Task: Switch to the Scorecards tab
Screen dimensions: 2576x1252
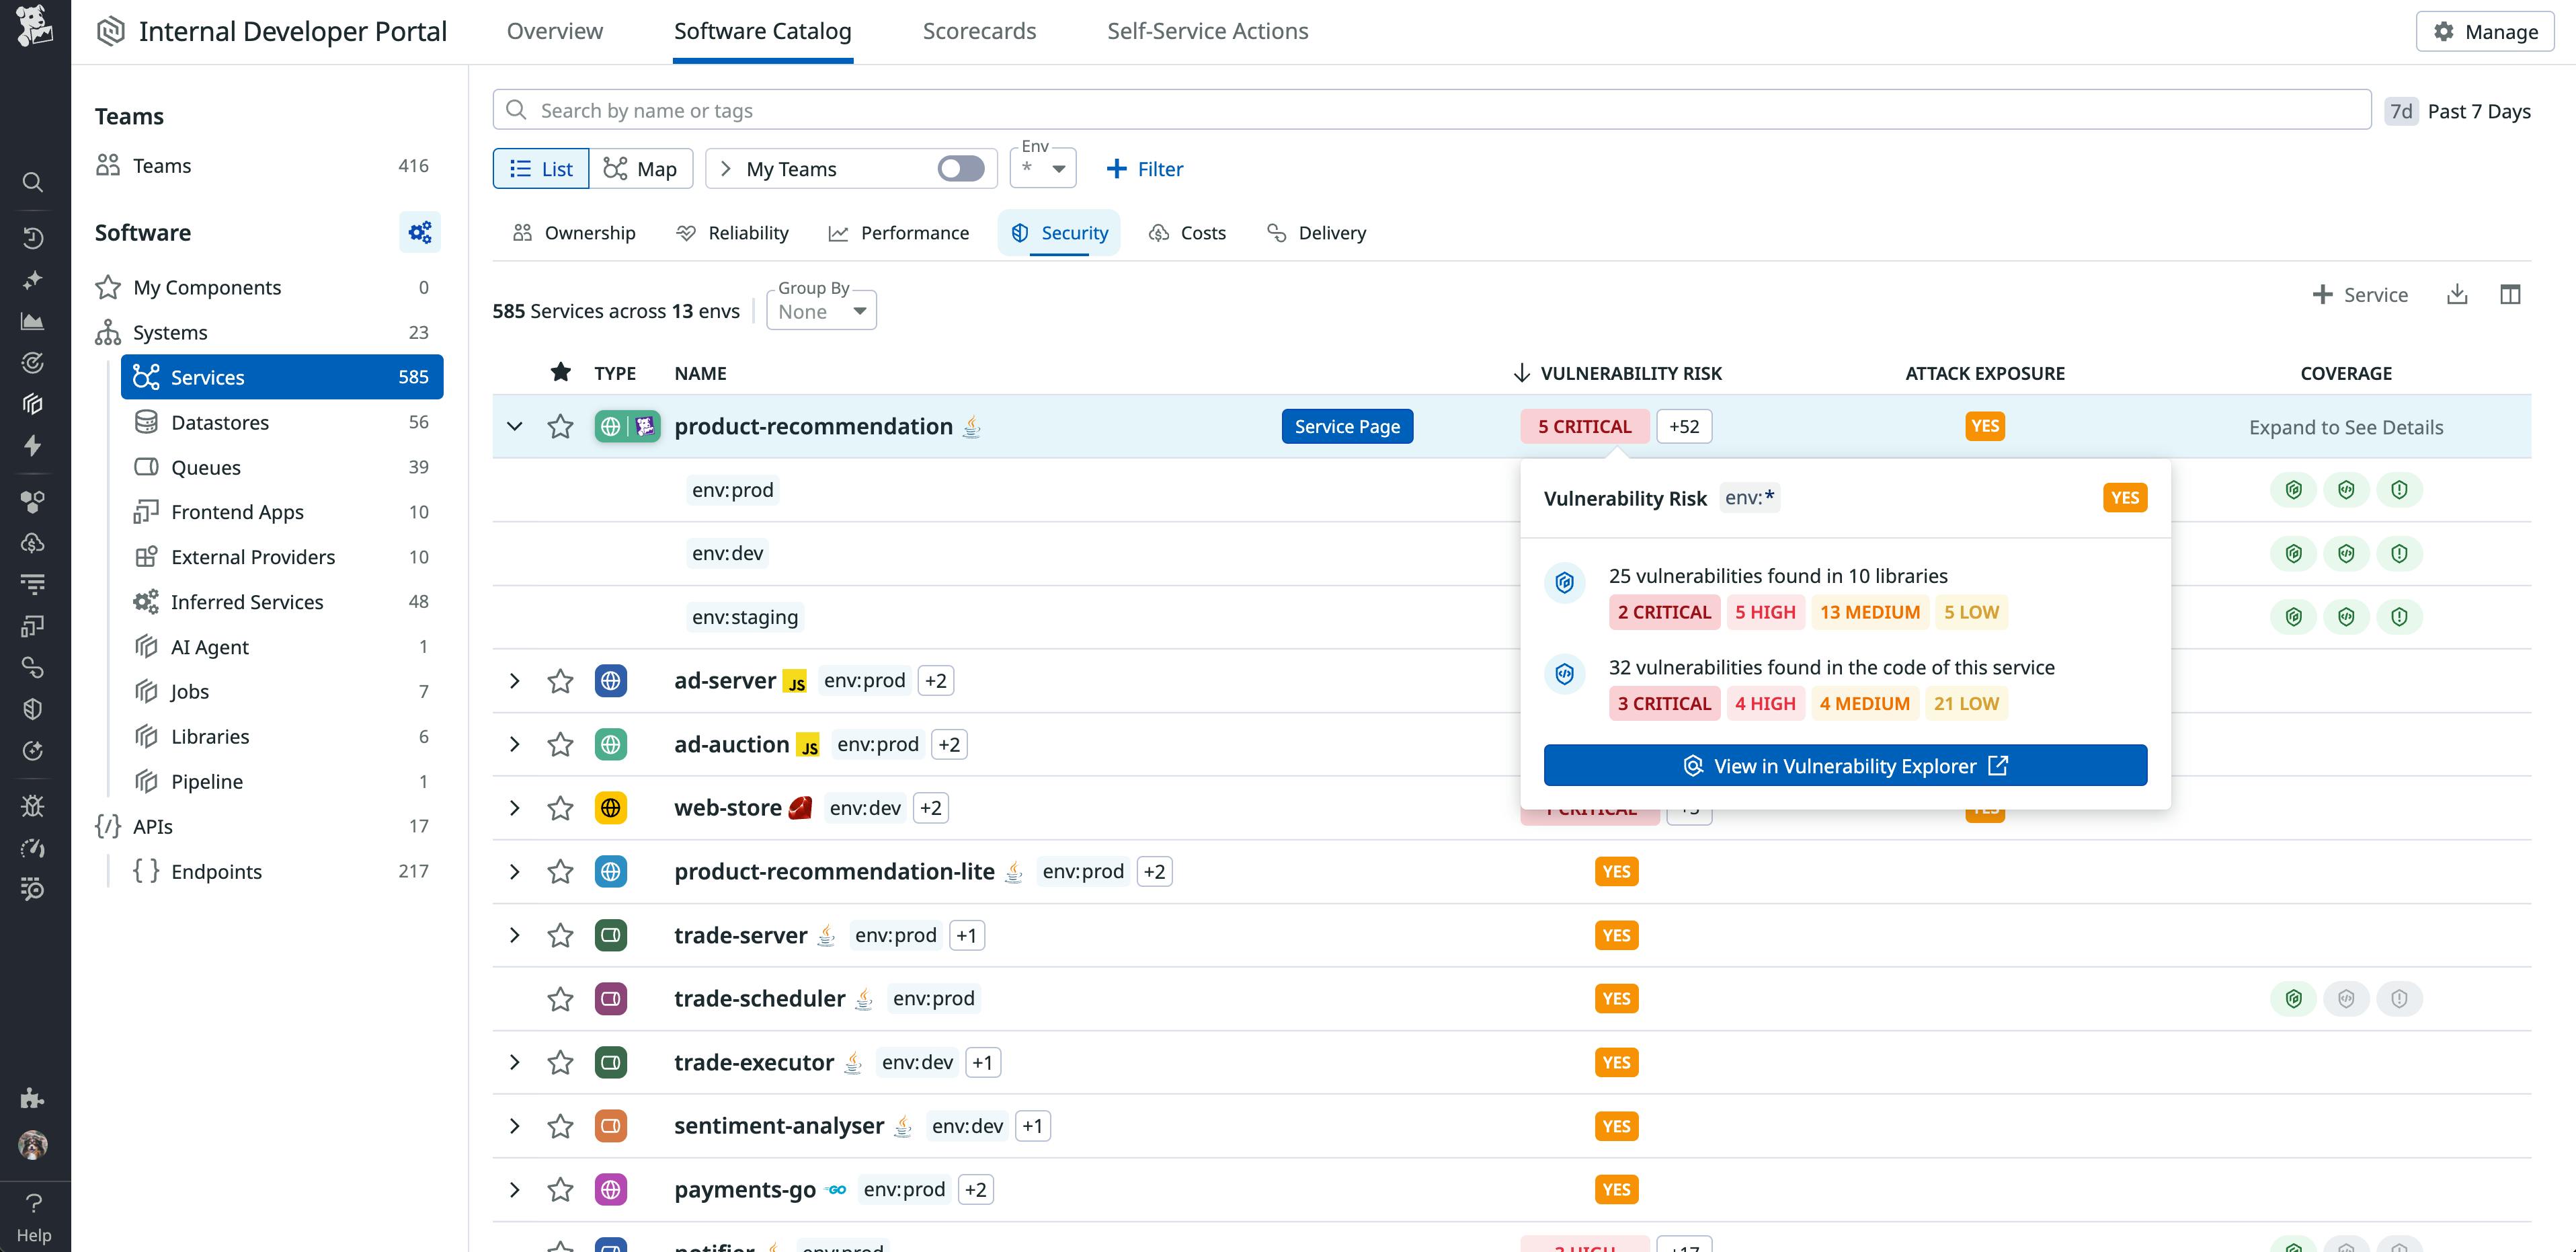Action: tap(980, 31)
